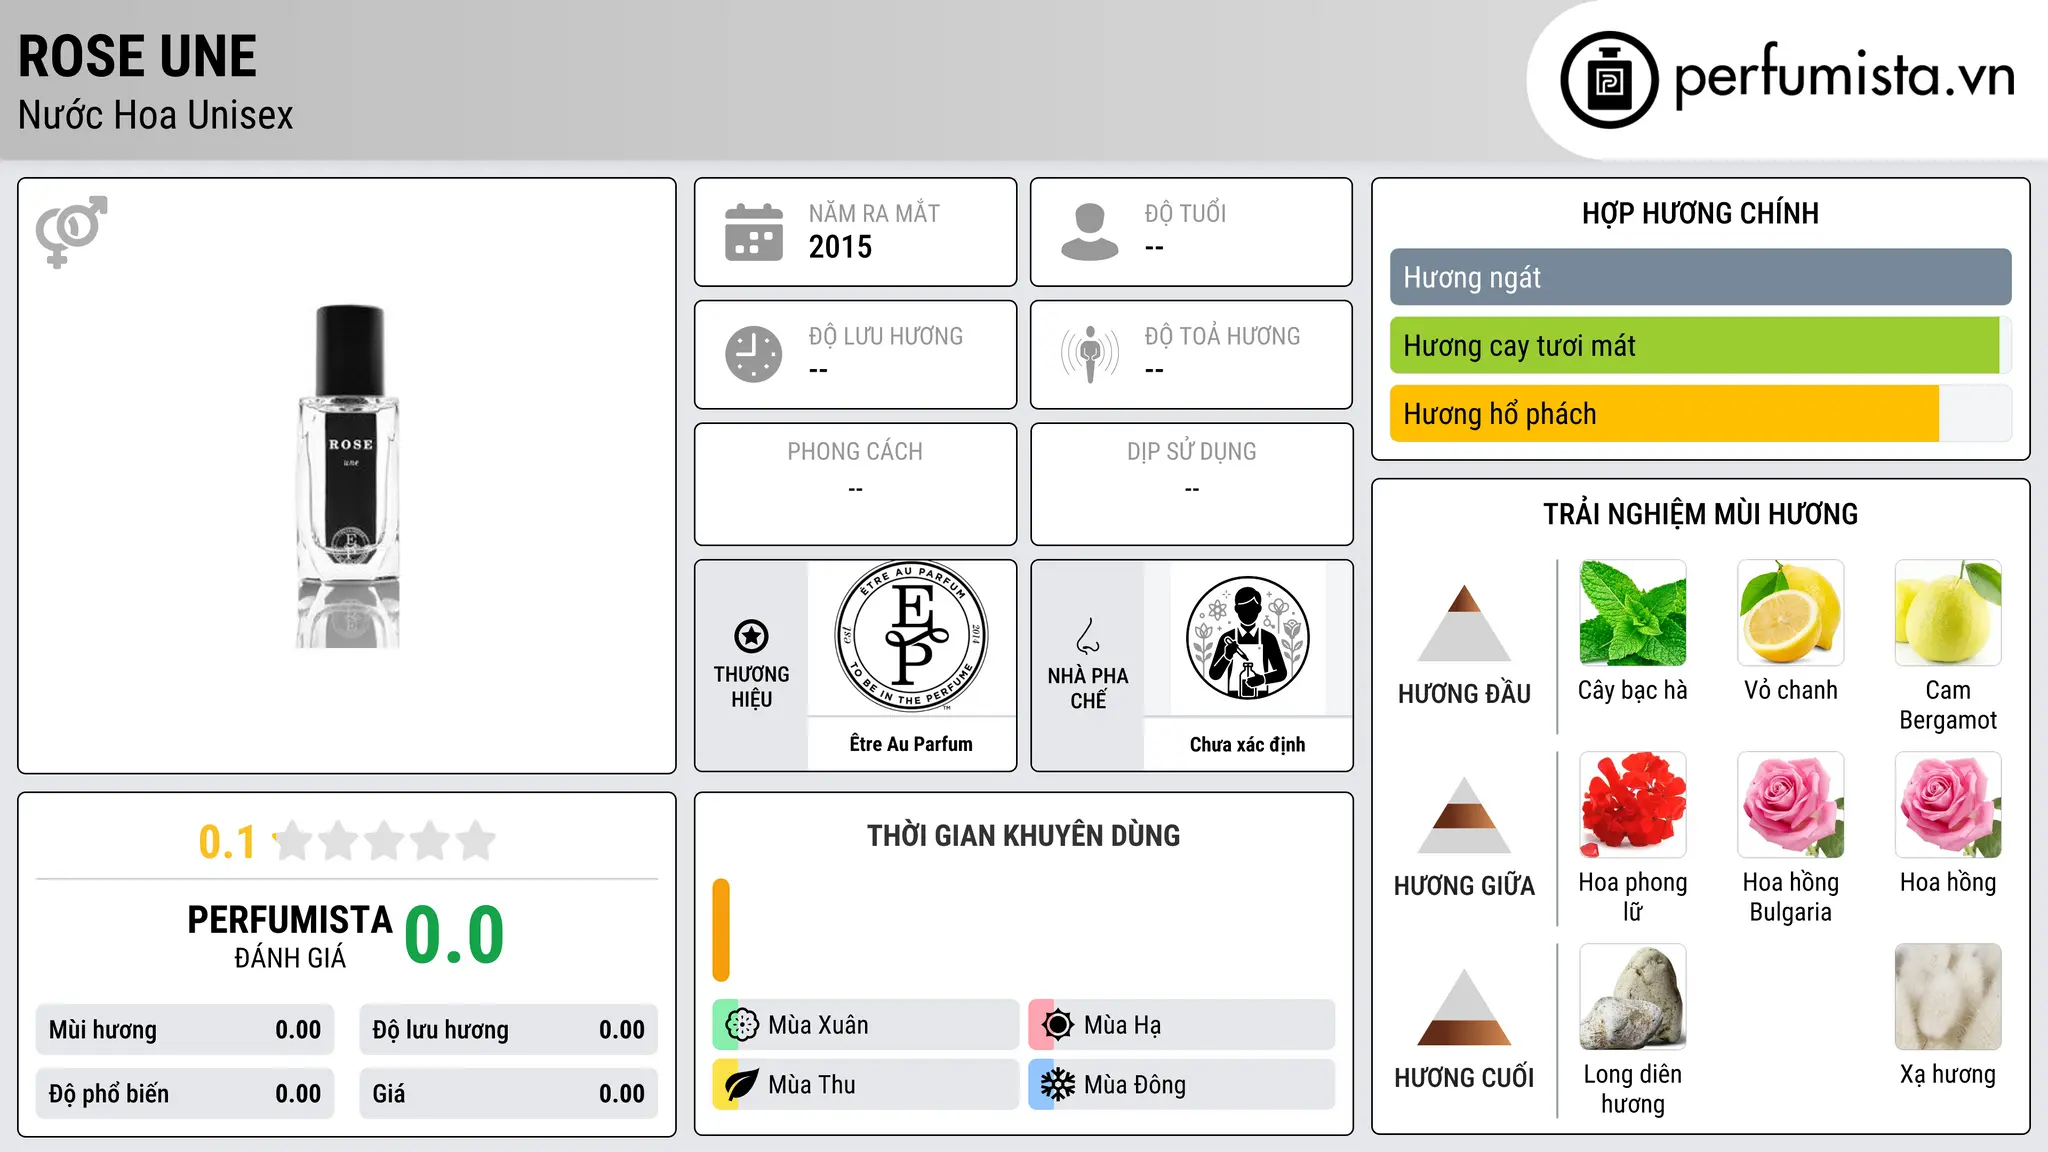Image resolution: width=2048 pixels, height=1152 pixels.
Task: Select the Hoa phong lữ geranium thumbnail
Action: (x=1633, y=805)
